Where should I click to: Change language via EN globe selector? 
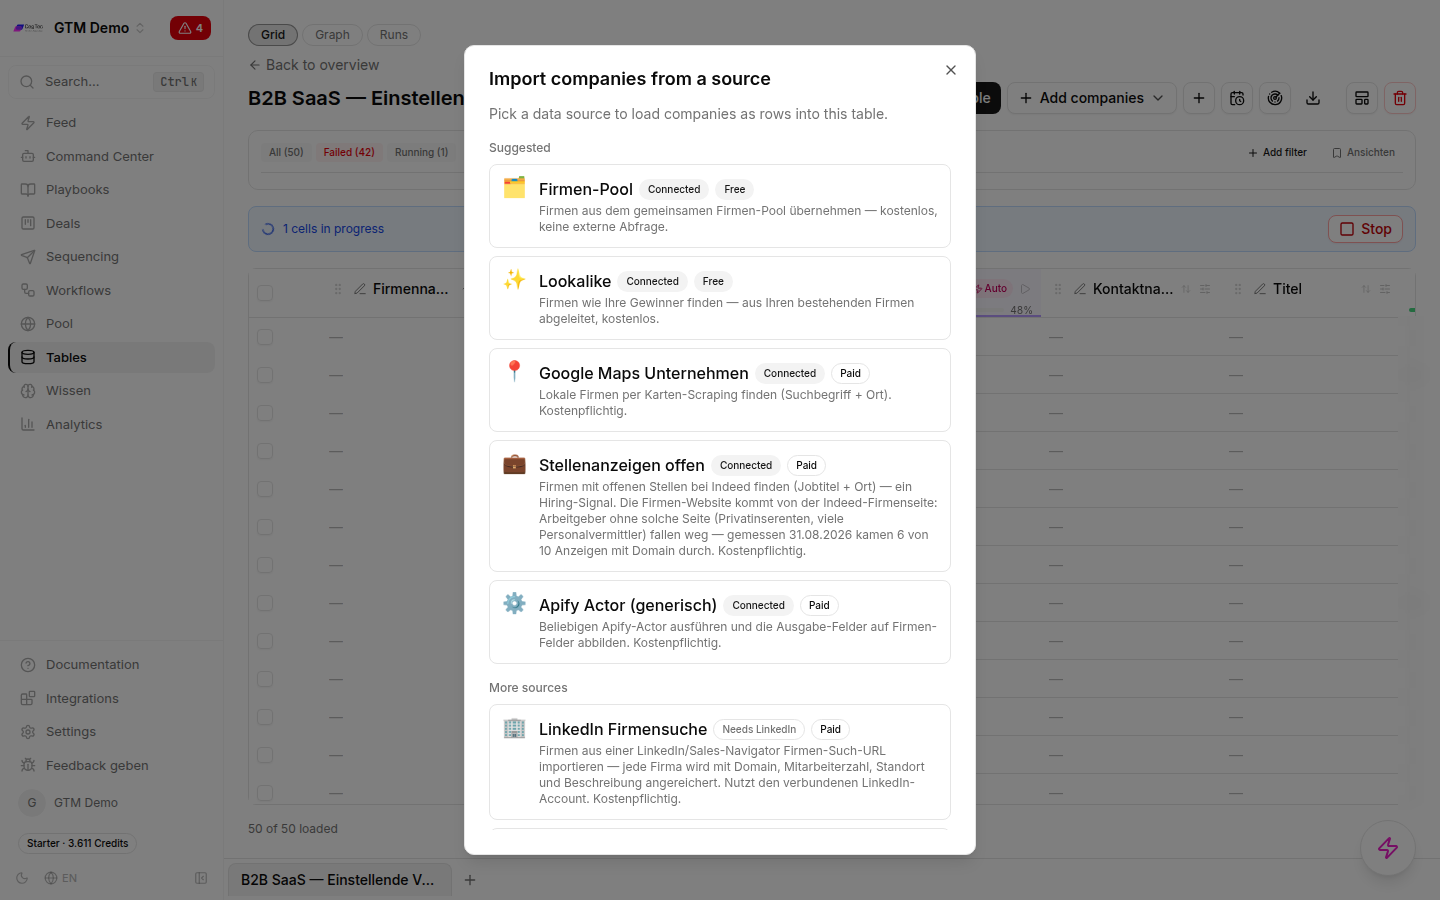click(x=61, y=878)
